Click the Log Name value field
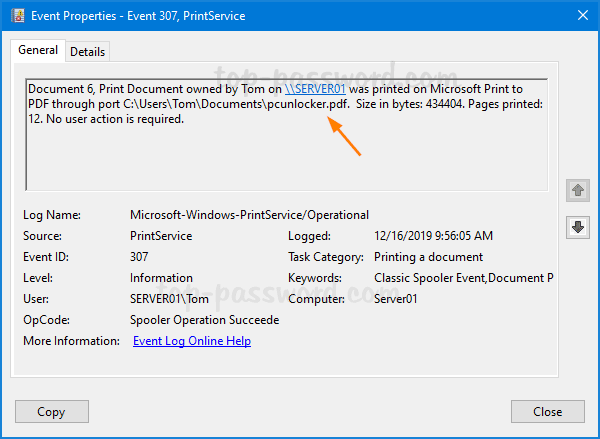Screen dimensions: 600x439 pos(249,215)
